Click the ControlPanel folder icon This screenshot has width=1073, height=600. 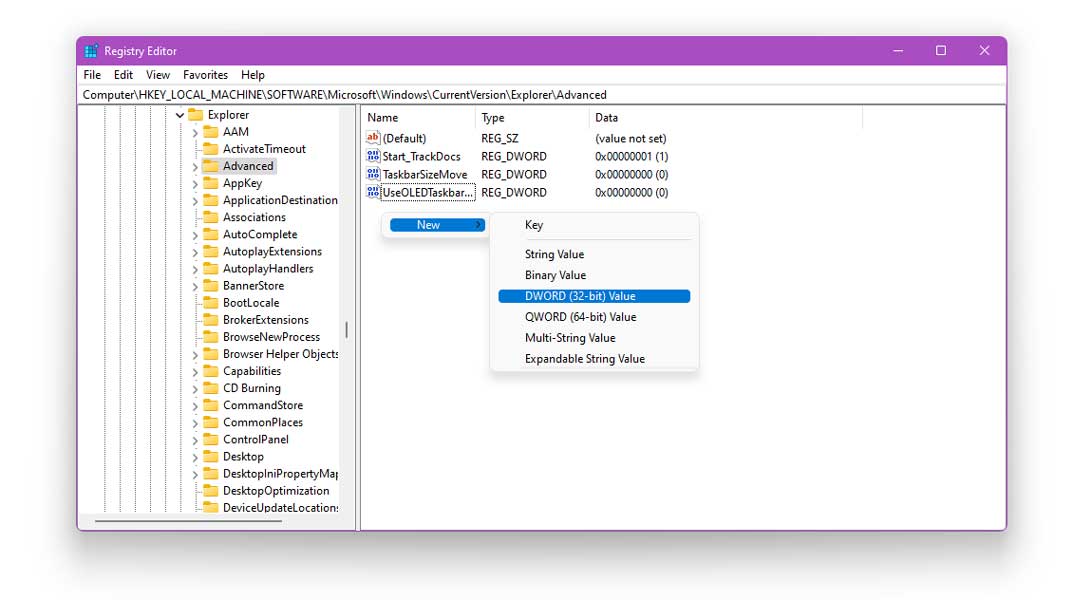coord(213,439)
